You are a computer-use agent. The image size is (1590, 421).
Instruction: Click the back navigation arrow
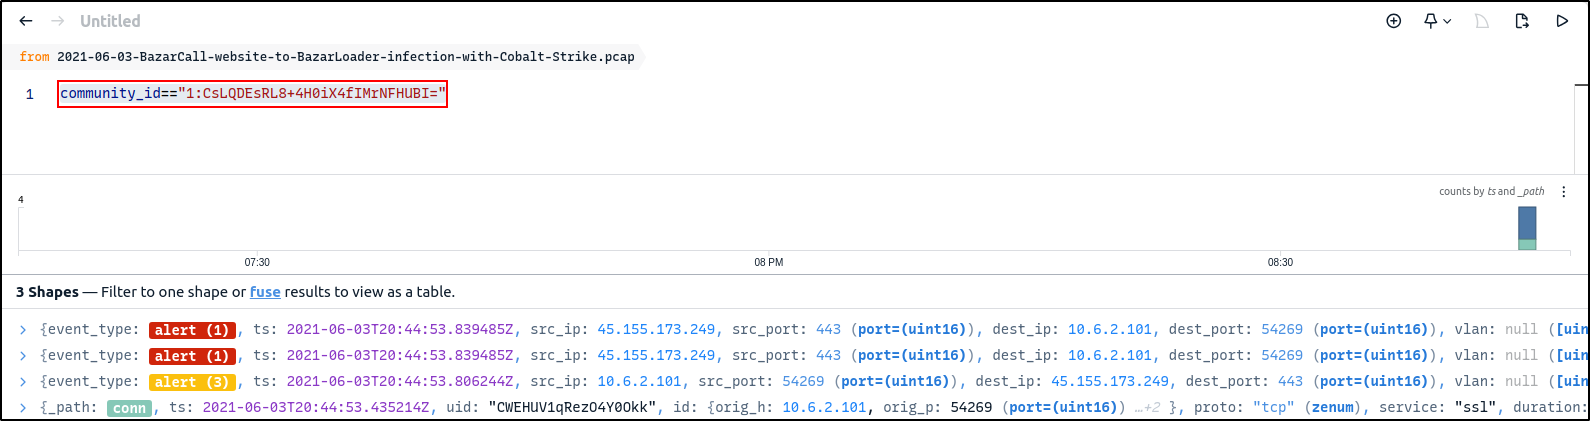coord(26,21)
